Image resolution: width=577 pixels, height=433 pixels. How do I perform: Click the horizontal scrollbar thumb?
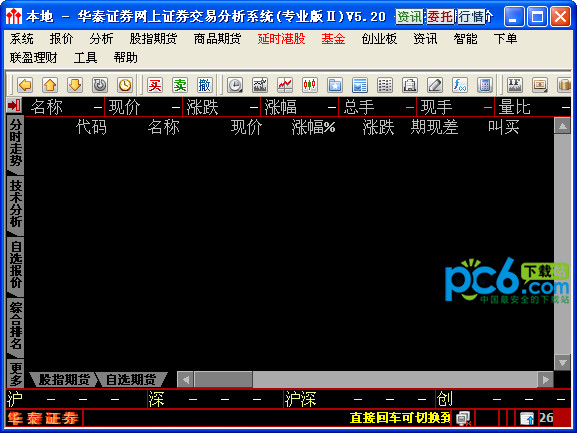223,380
